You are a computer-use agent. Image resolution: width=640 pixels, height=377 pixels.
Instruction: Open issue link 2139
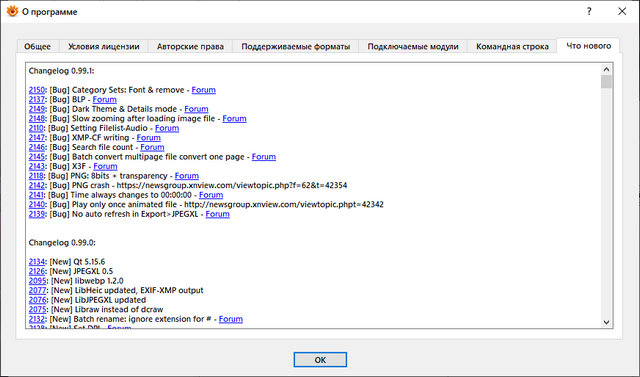[37, 214]
